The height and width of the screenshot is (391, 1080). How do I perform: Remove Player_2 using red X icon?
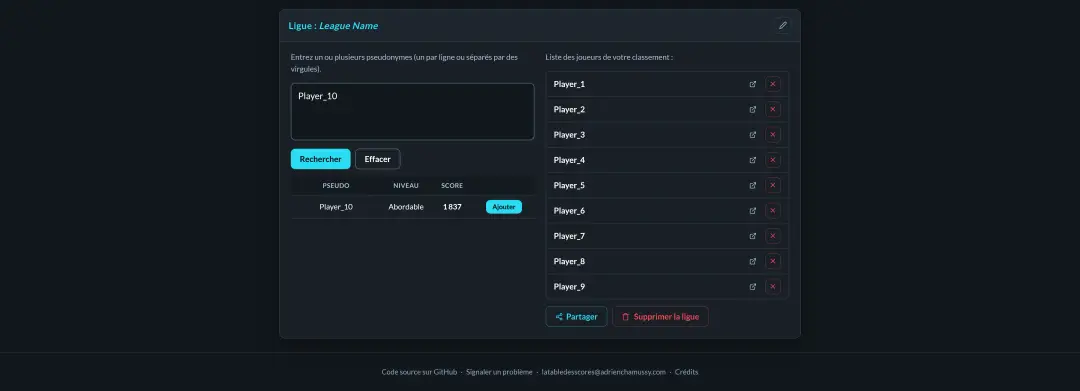coord(773,109)
